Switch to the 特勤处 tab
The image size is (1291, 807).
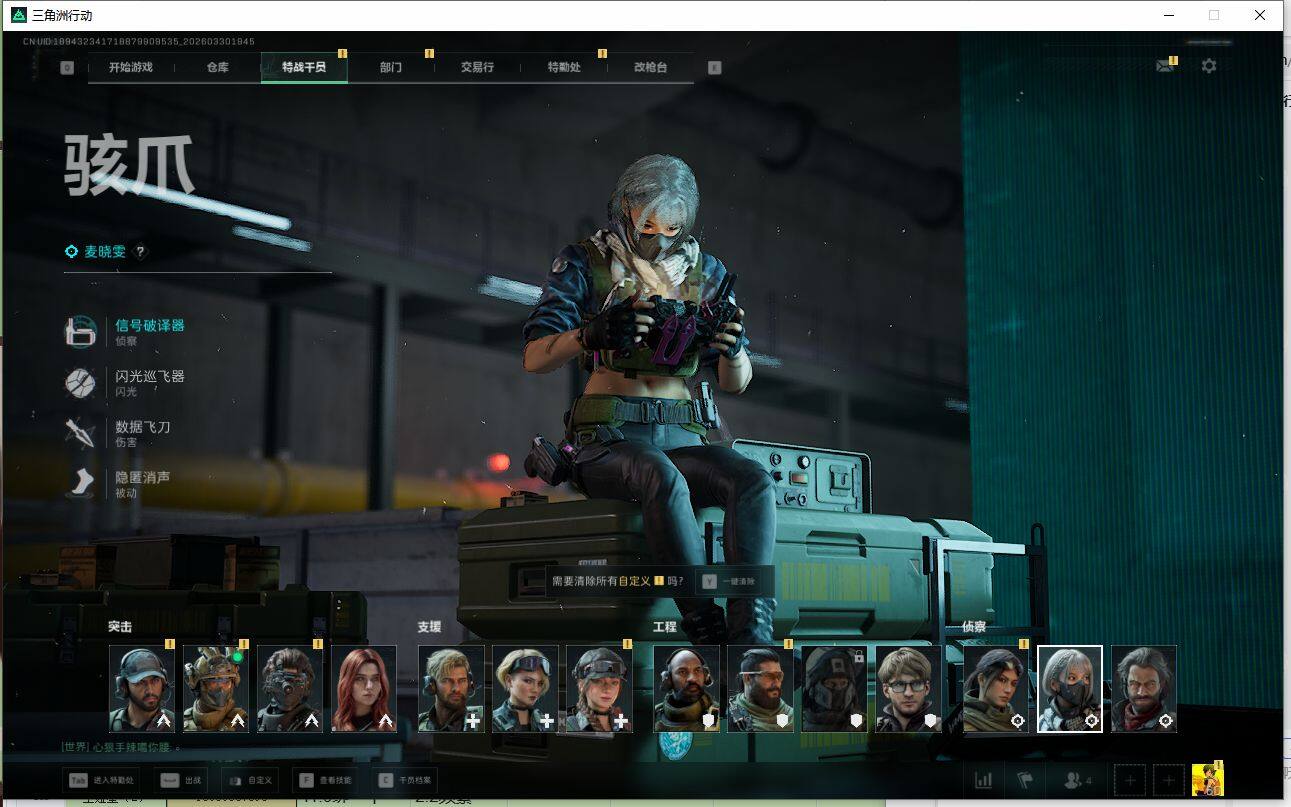pos(564,68)
